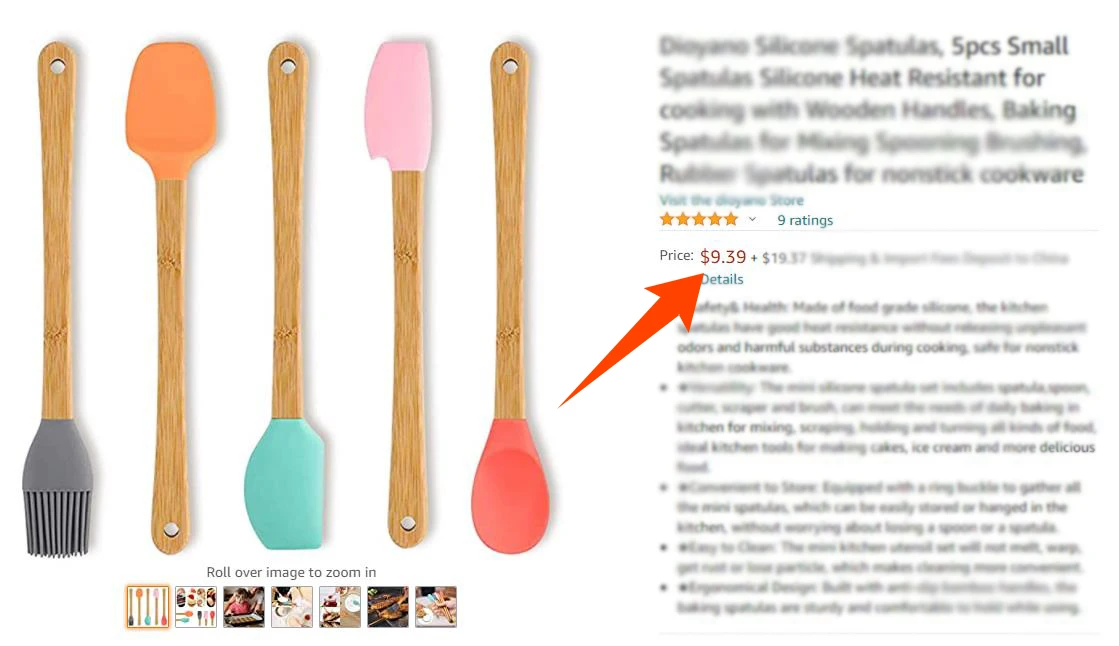Click the pink spatula head in image
This screenshot has width=1119, height=646.
pyautogui.click(x=398, y=106)
